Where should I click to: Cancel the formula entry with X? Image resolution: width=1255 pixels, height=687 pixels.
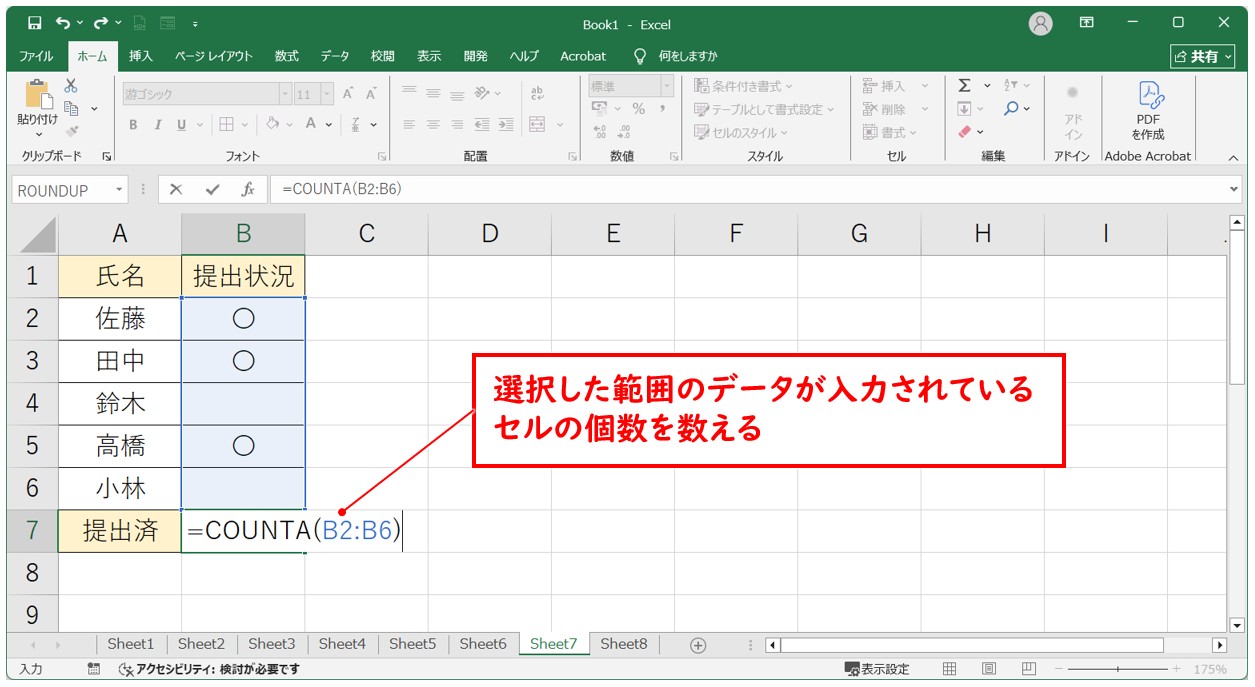pyautogui.click(x=176, y=189)
